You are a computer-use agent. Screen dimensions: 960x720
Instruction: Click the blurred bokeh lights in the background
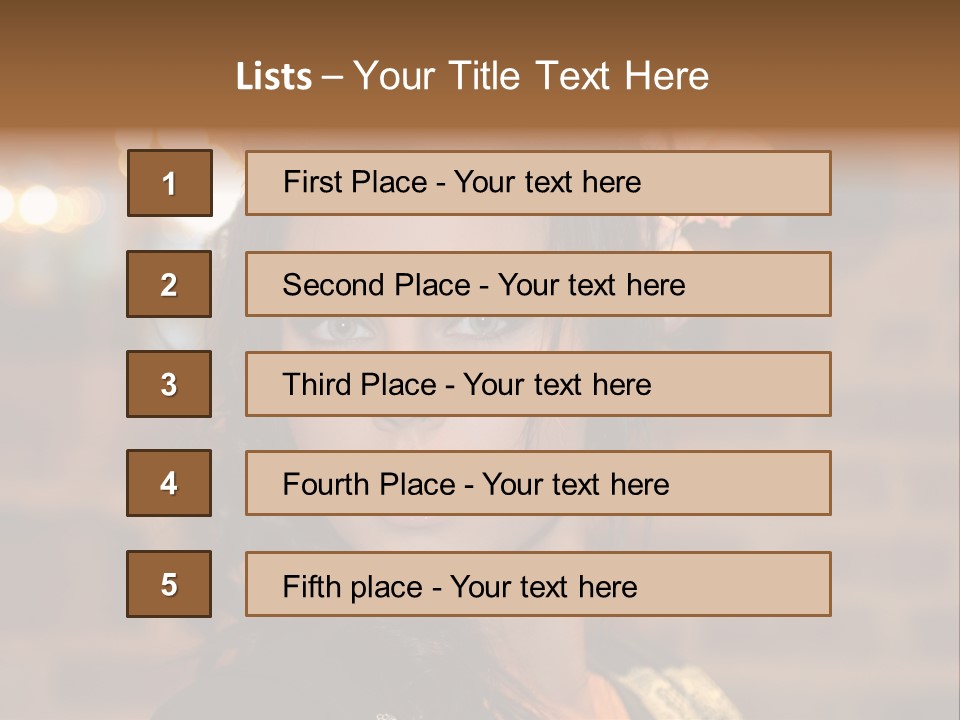tap(35, 205)
